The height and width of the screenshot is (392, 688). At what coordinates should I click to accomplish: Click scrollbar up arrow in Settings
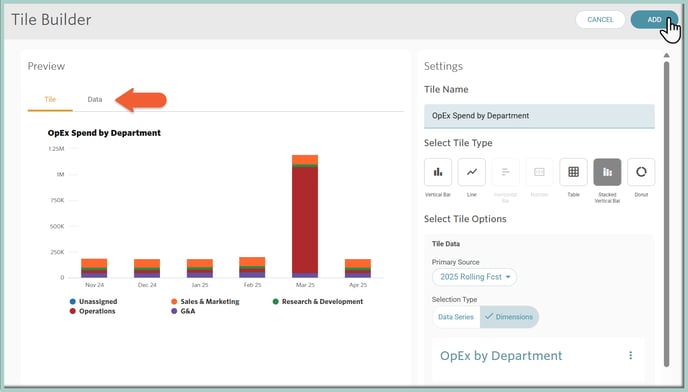coord(666,55)
